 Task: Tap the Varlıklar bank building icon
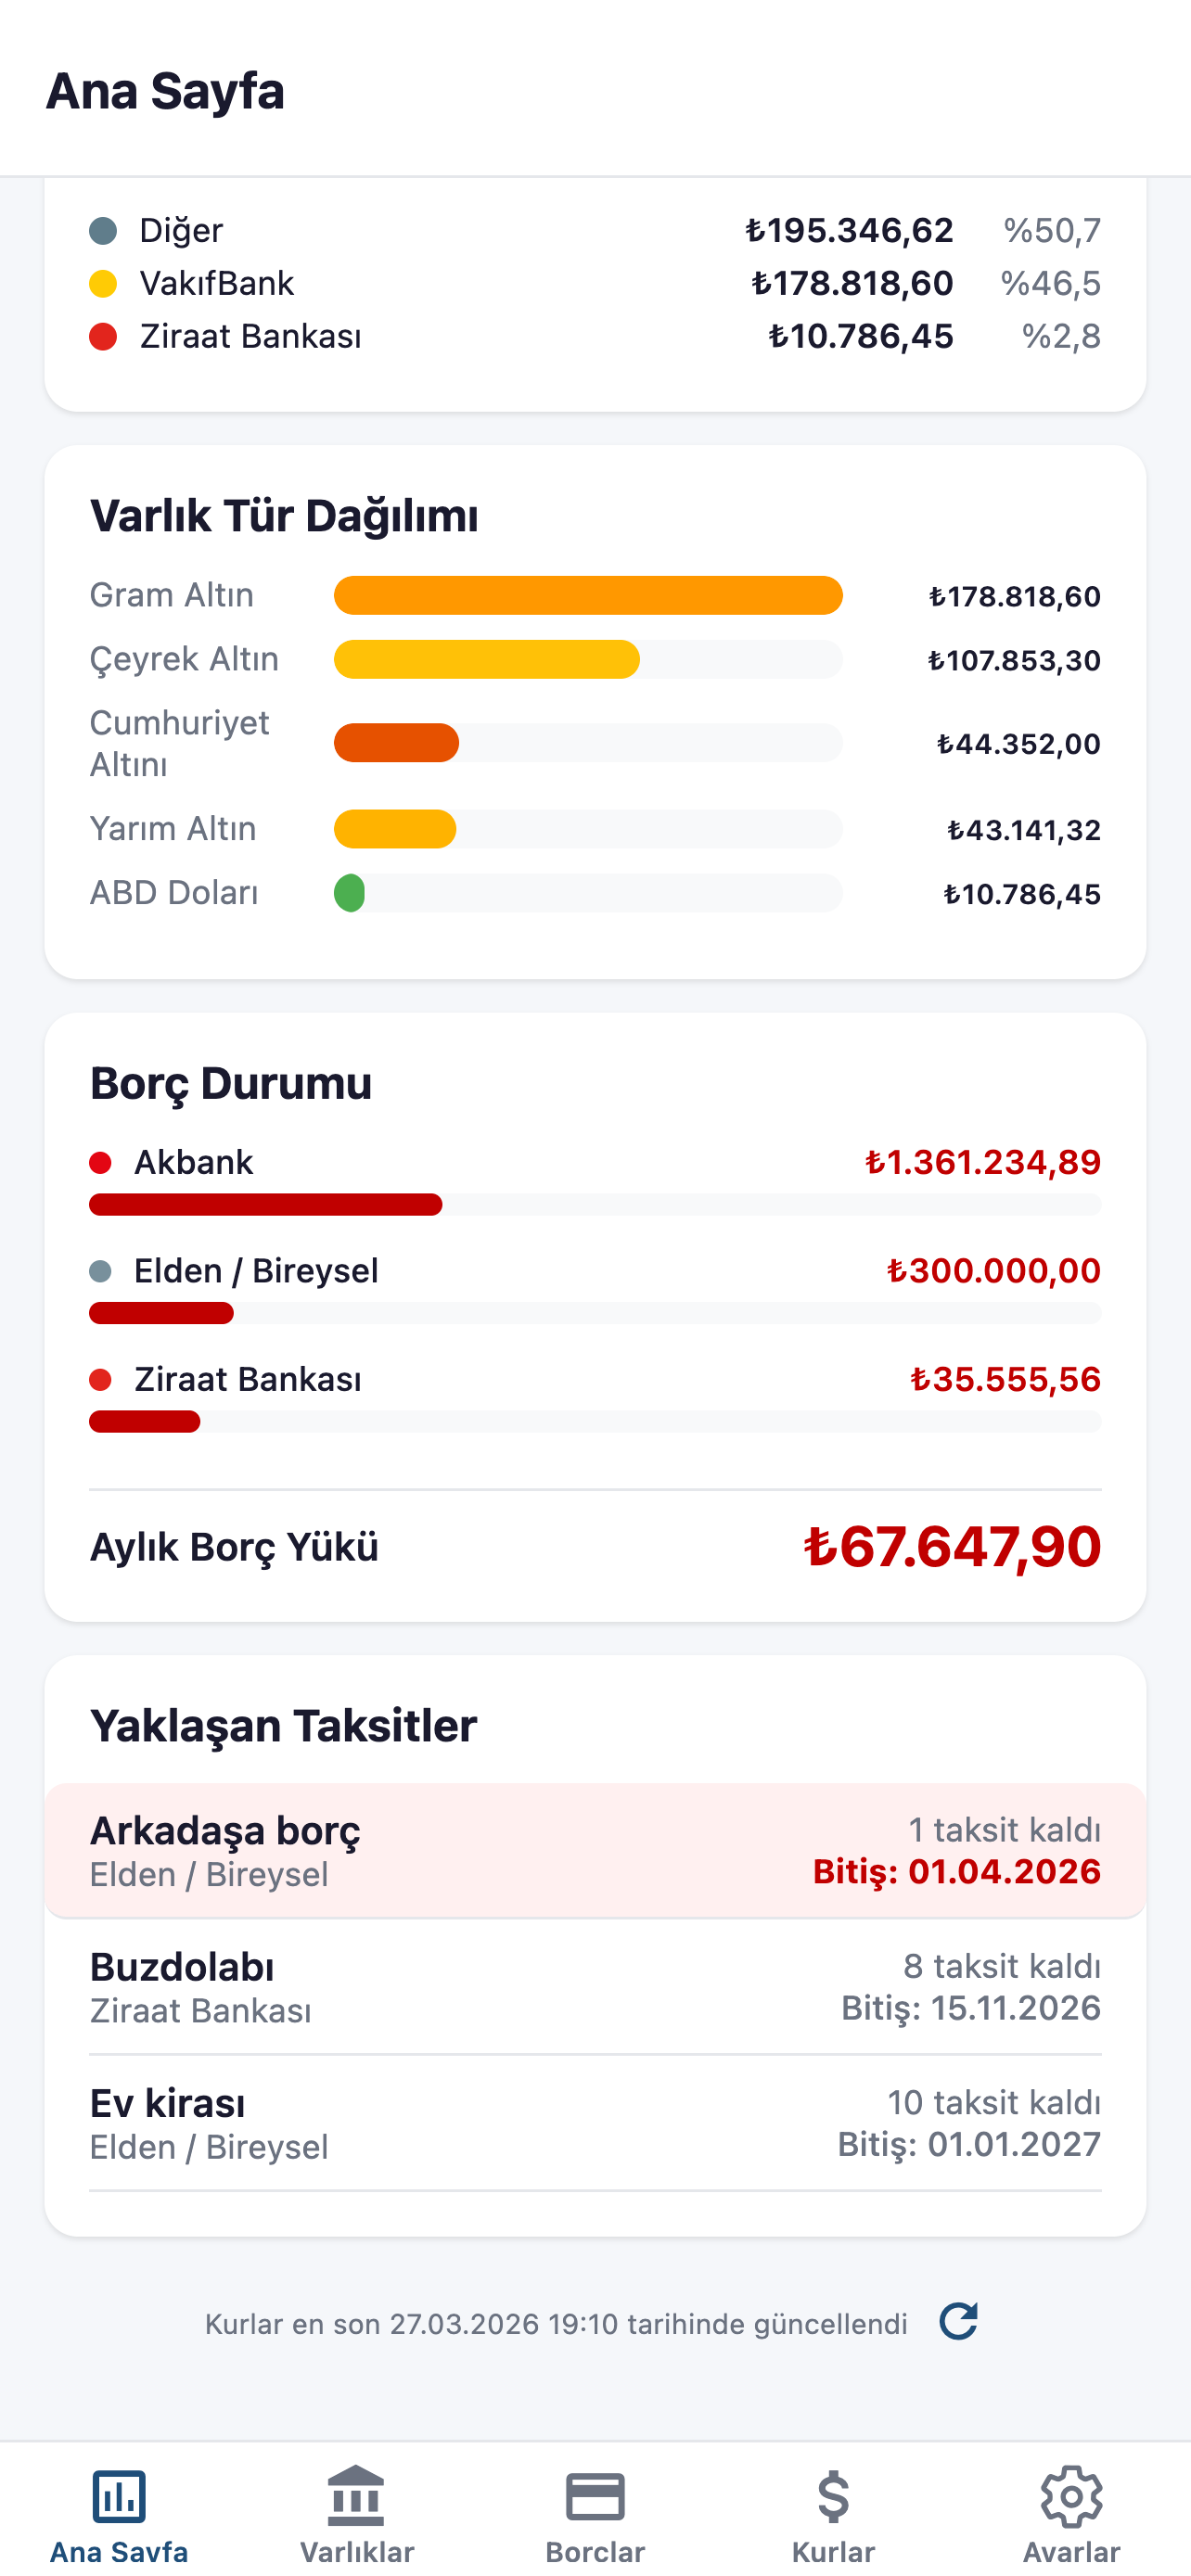coord(357,2496)
